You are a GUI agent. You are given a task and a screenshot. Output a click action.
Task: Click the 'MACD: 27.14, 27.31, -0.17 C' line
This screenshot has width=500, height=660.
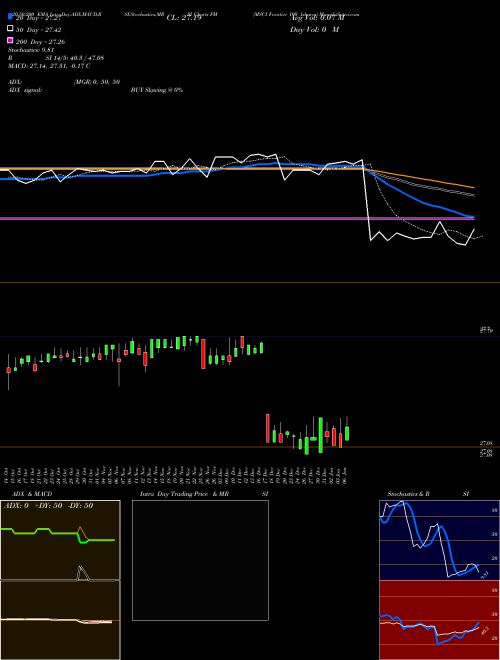49,66
